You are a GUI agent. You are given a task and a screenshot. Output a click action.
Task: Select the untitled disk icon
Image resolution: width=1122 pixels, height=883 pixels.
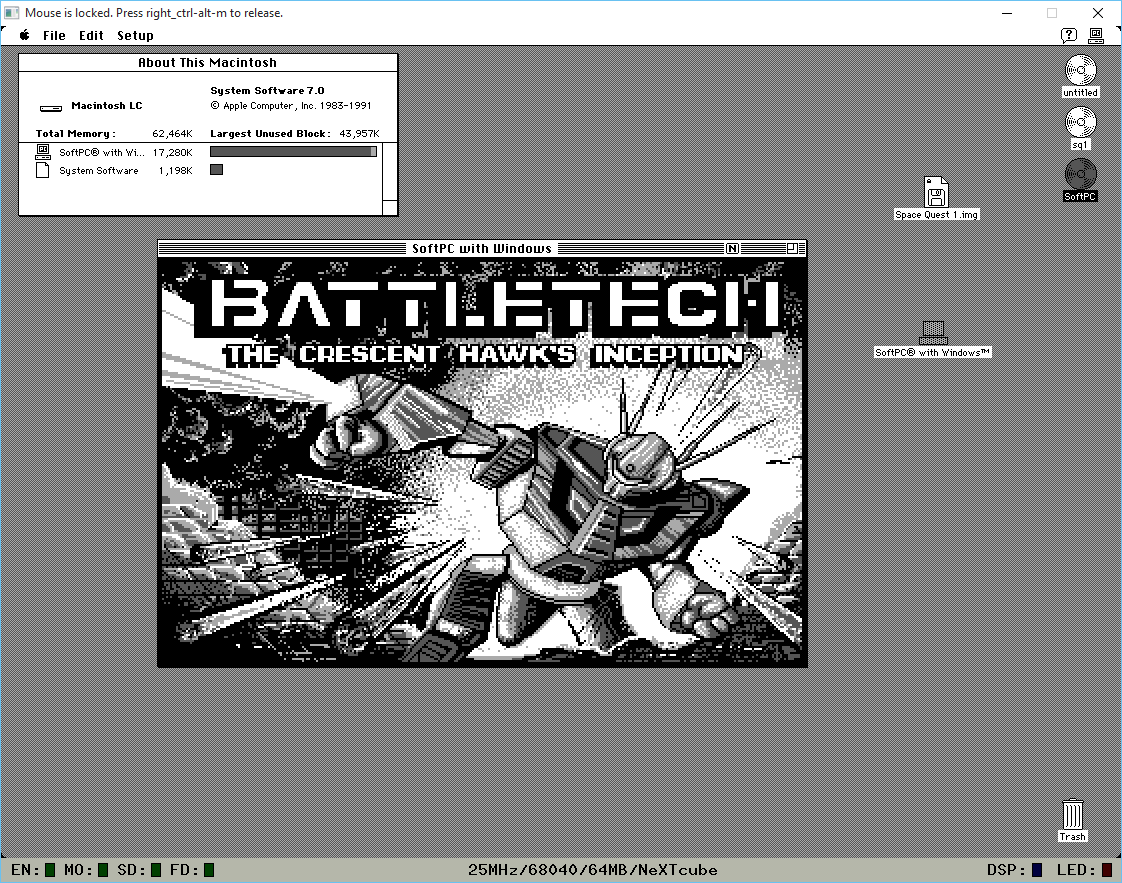click(x=1080, y=71)
